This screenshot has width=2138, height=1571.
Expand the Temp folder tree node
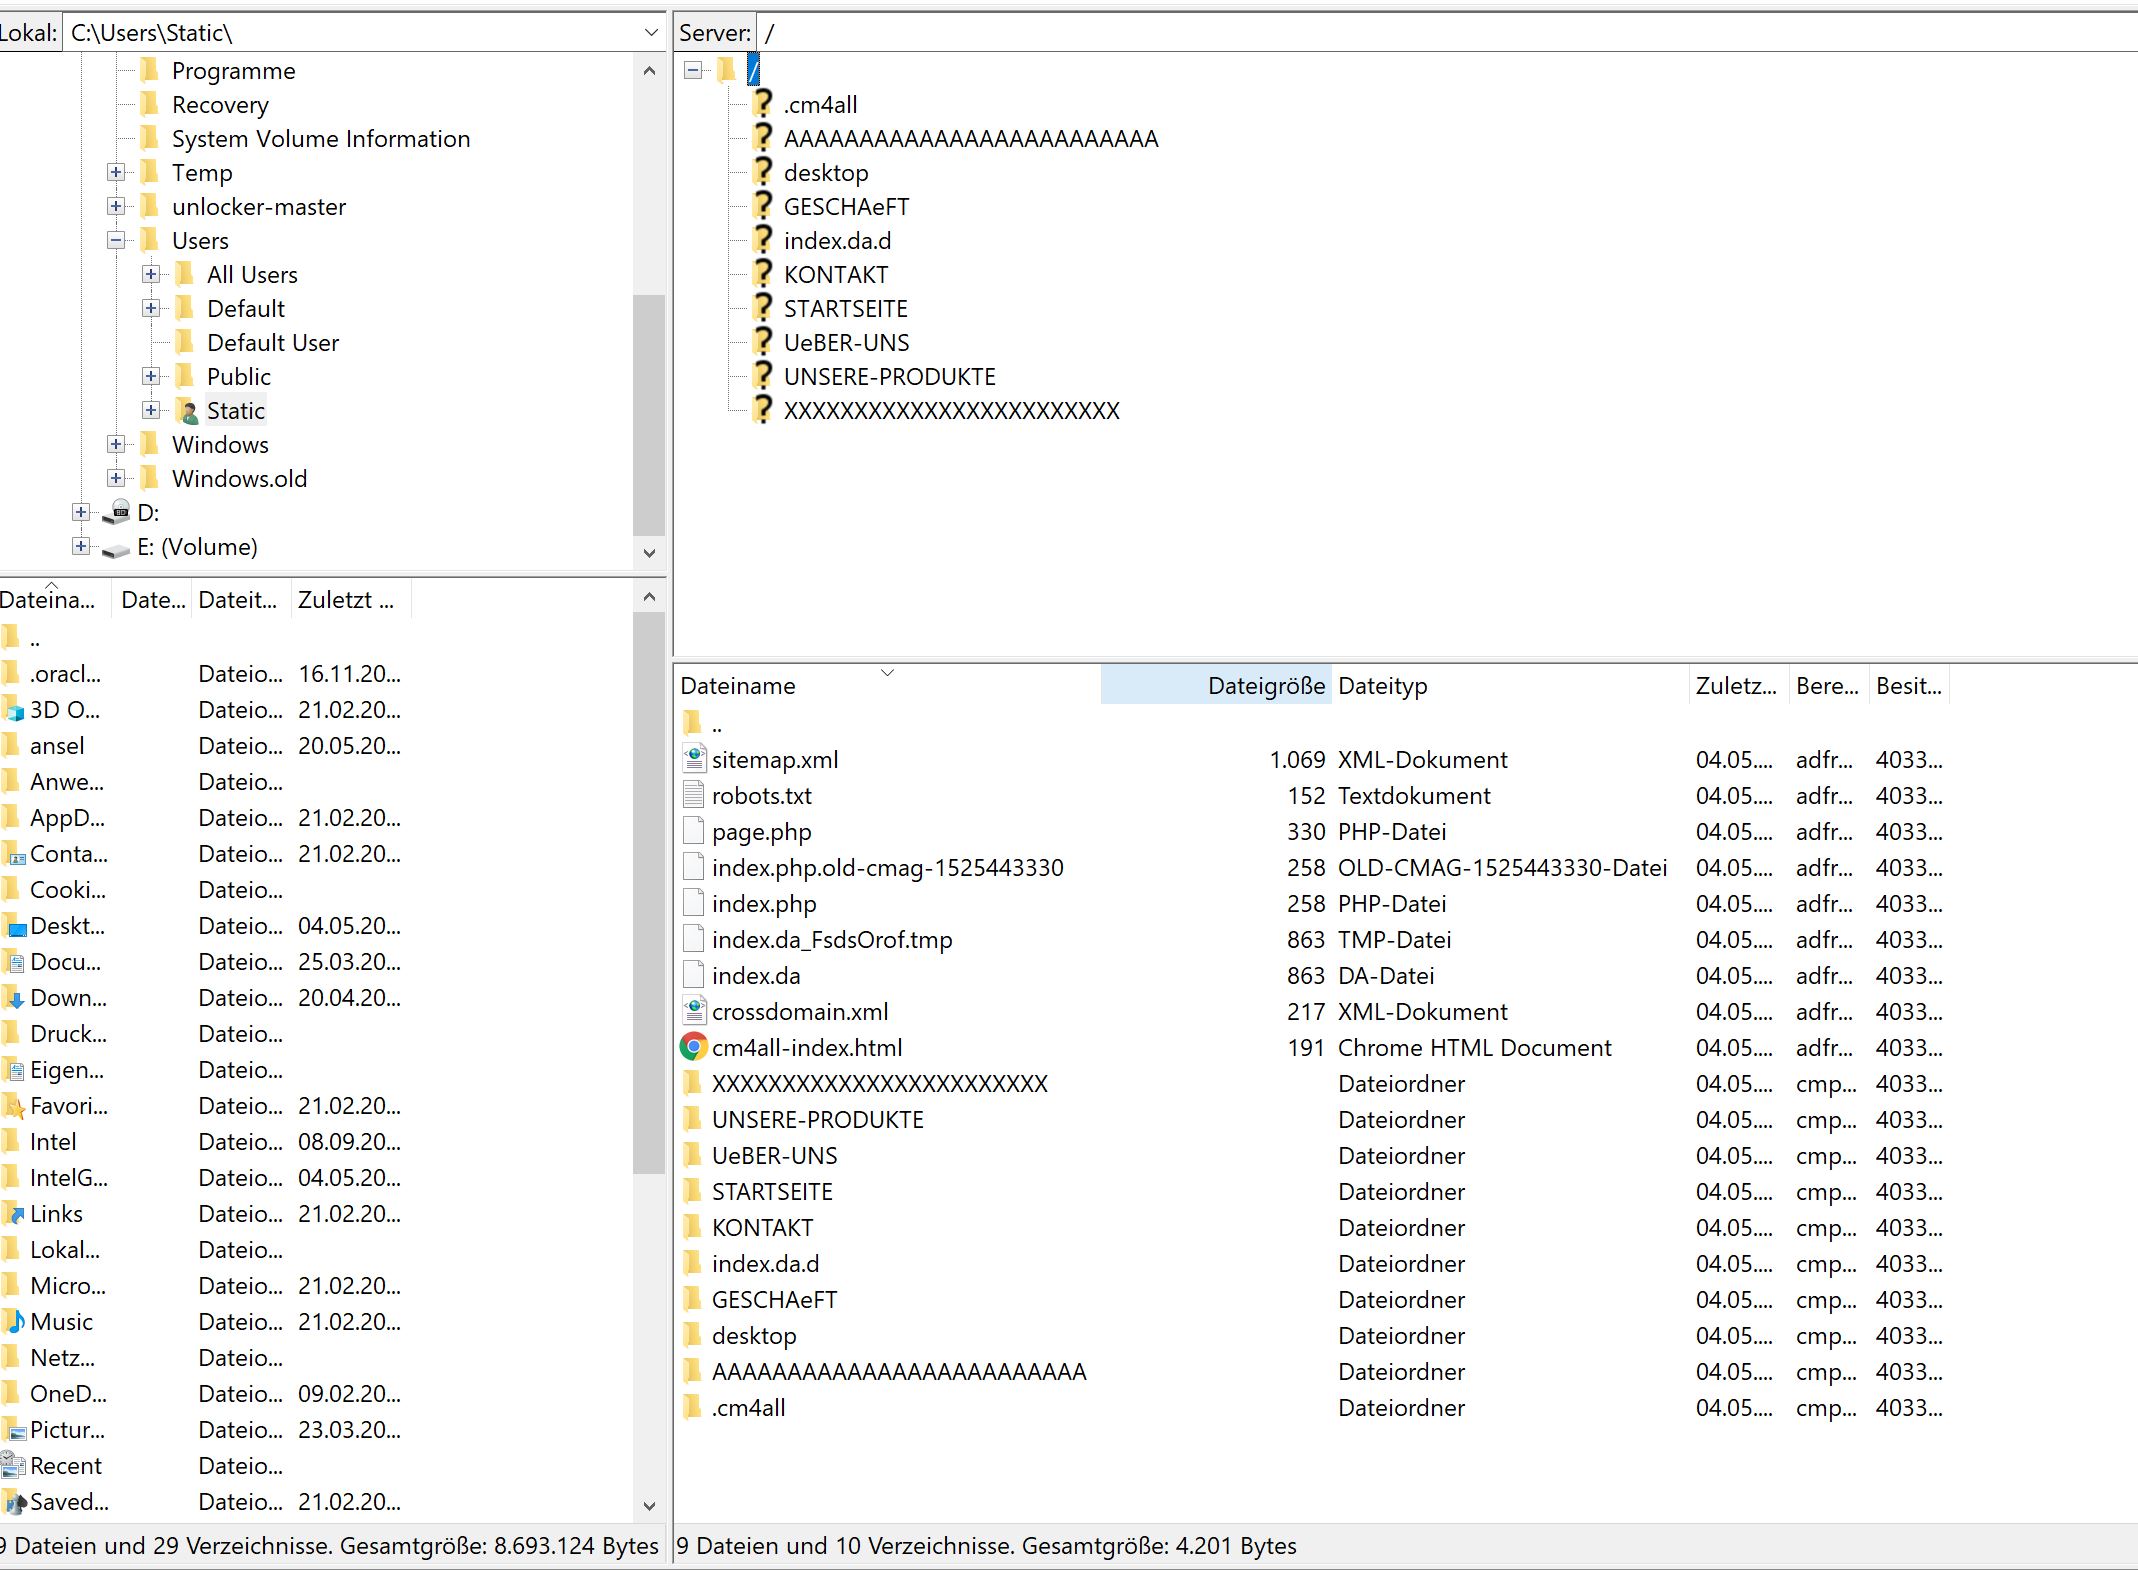(116, 172)
